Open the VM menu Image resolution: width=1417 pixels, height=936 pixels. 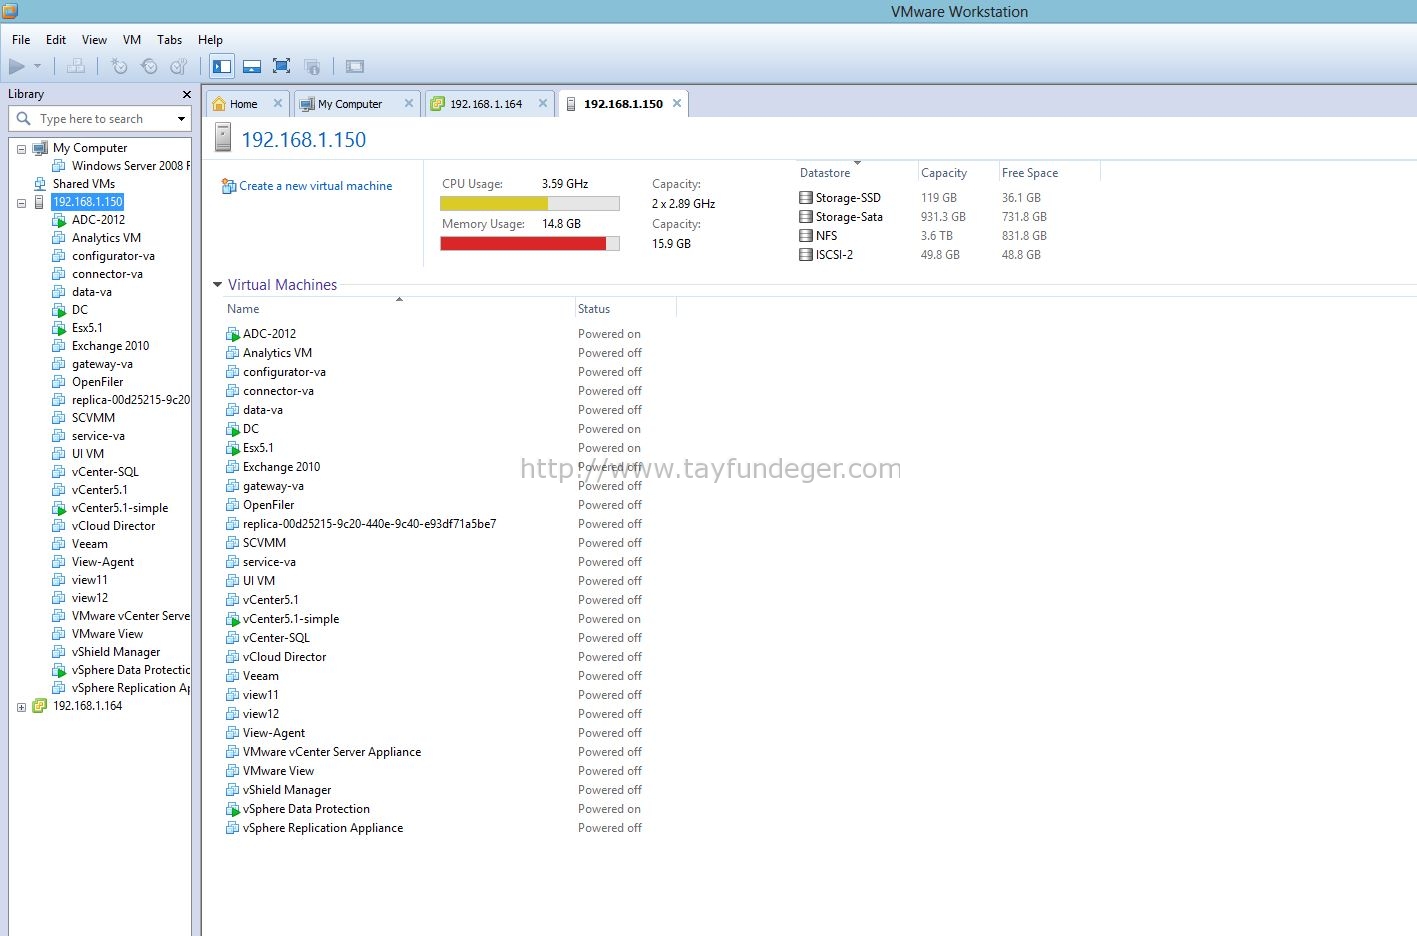tap(132, 40)
